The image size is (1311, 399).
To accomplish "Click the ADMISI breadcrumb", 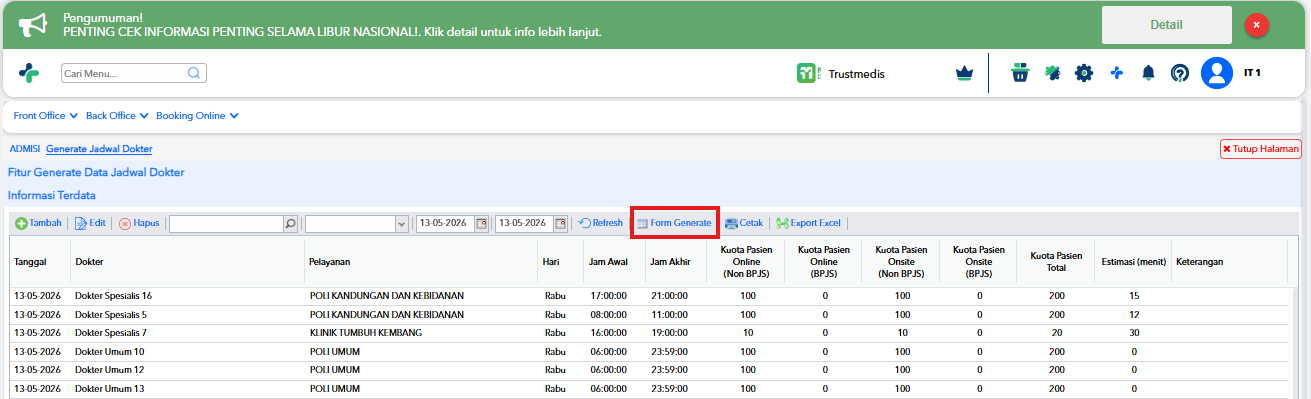I will click(25, 149).
